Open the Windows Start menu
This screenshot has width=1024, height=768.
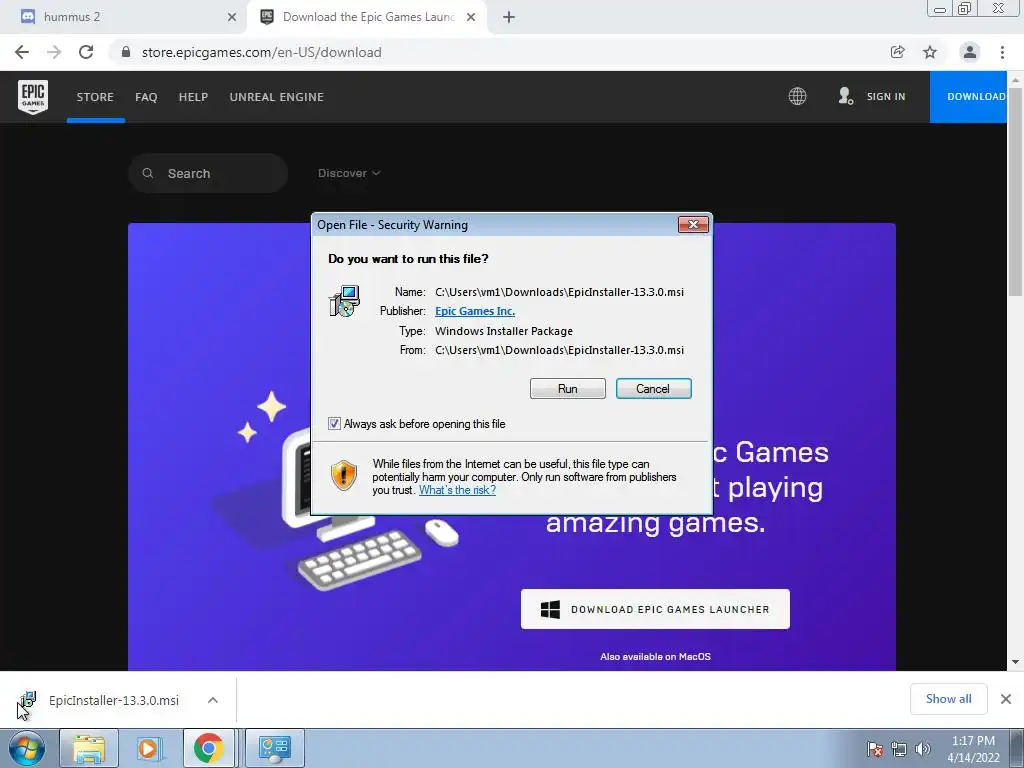click(27, 748)
